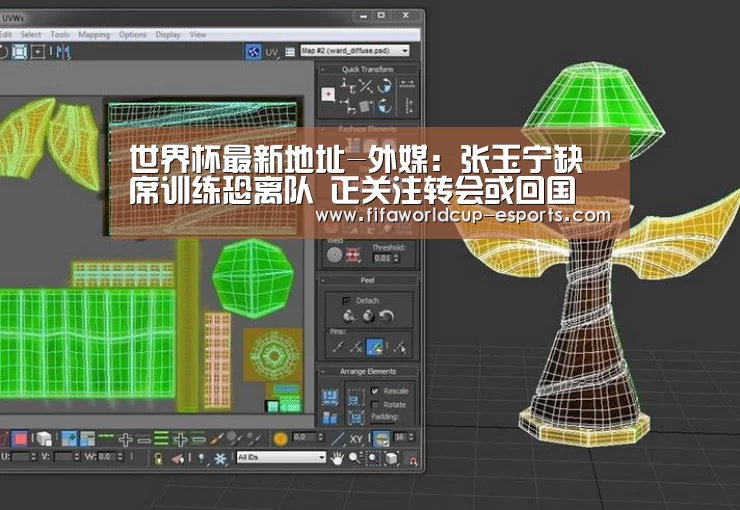Select the Zoom magnifier tool

tap(355, 458)
